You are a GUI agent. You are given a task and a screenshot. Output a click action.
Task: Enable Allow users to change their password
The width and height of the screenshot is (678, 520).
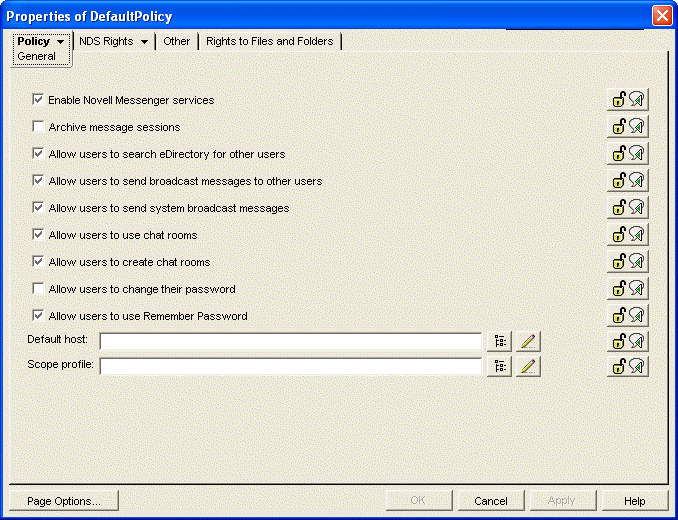(38, 288)
